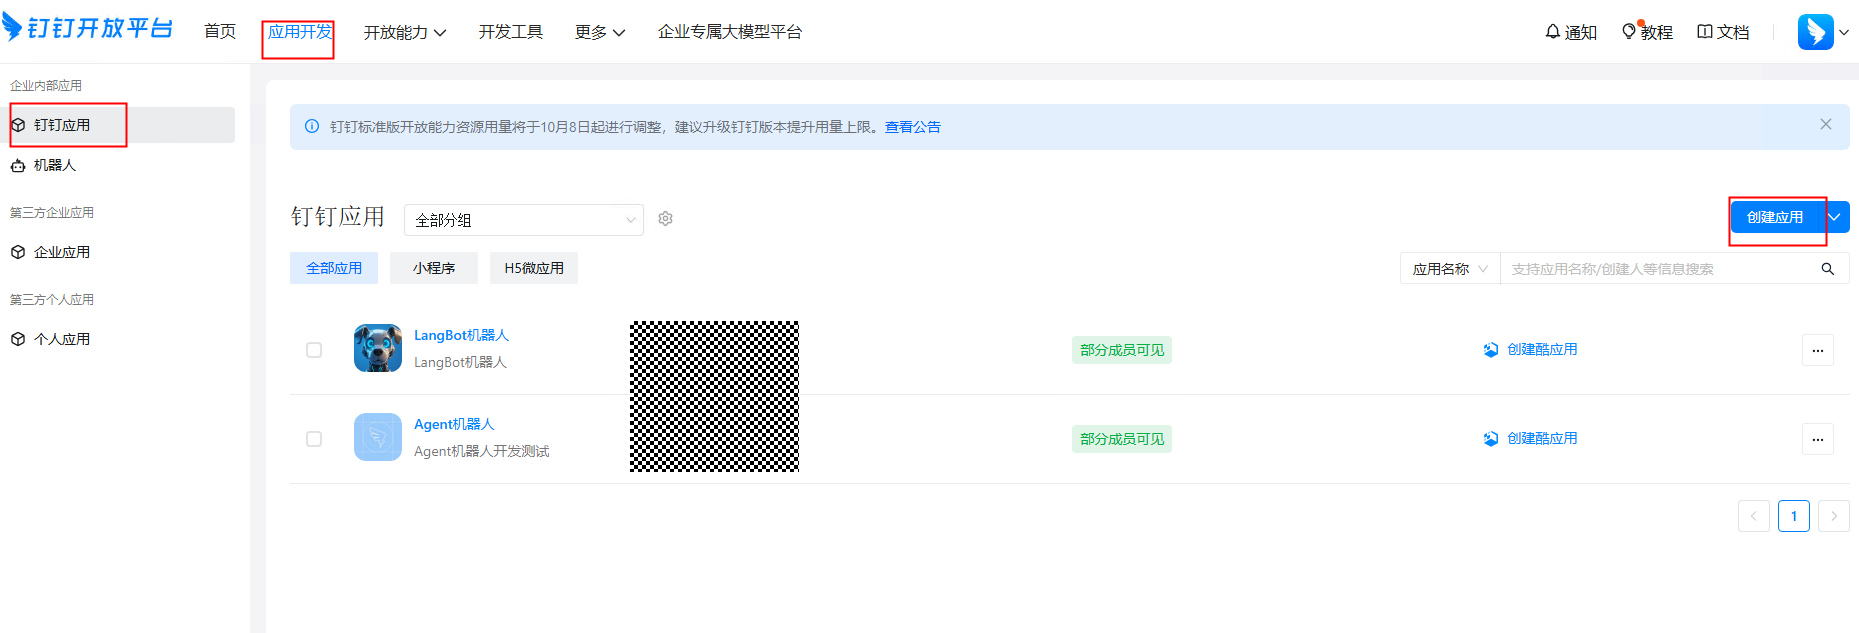Image resolution: width=1859 pixels, height=633 pixels.
Task: Open more options for Agent机器人 row
Action: click(1817, 439)
